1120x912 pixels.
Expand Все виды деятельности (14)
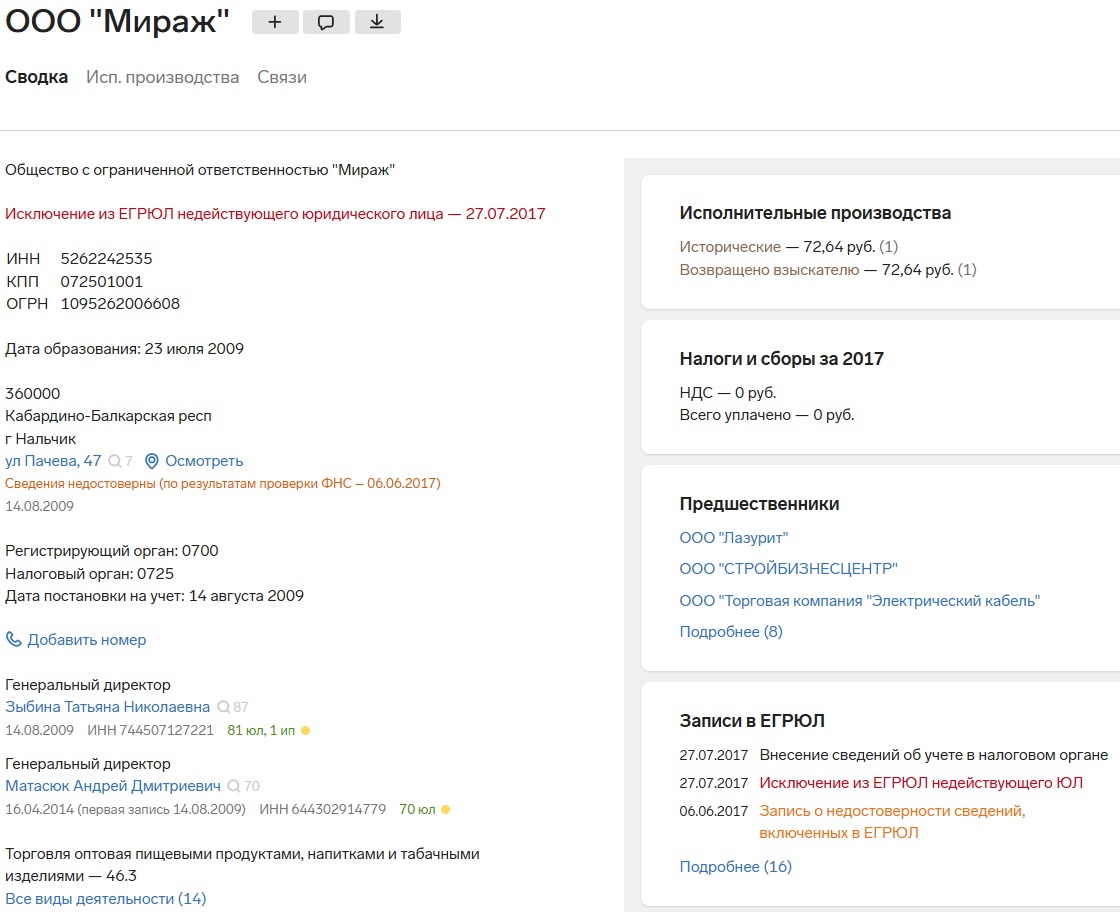click(x=105, y=898)
